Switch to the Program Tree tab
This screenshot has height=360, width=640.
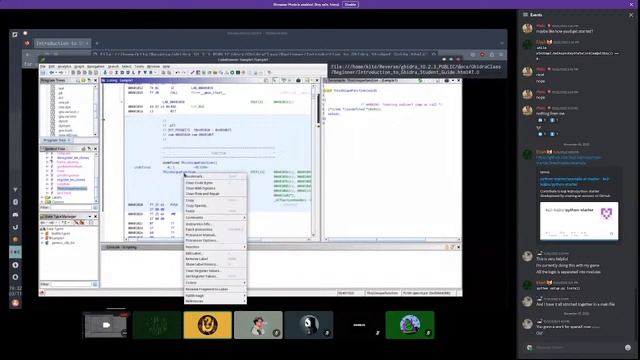(x=55, y=140)
